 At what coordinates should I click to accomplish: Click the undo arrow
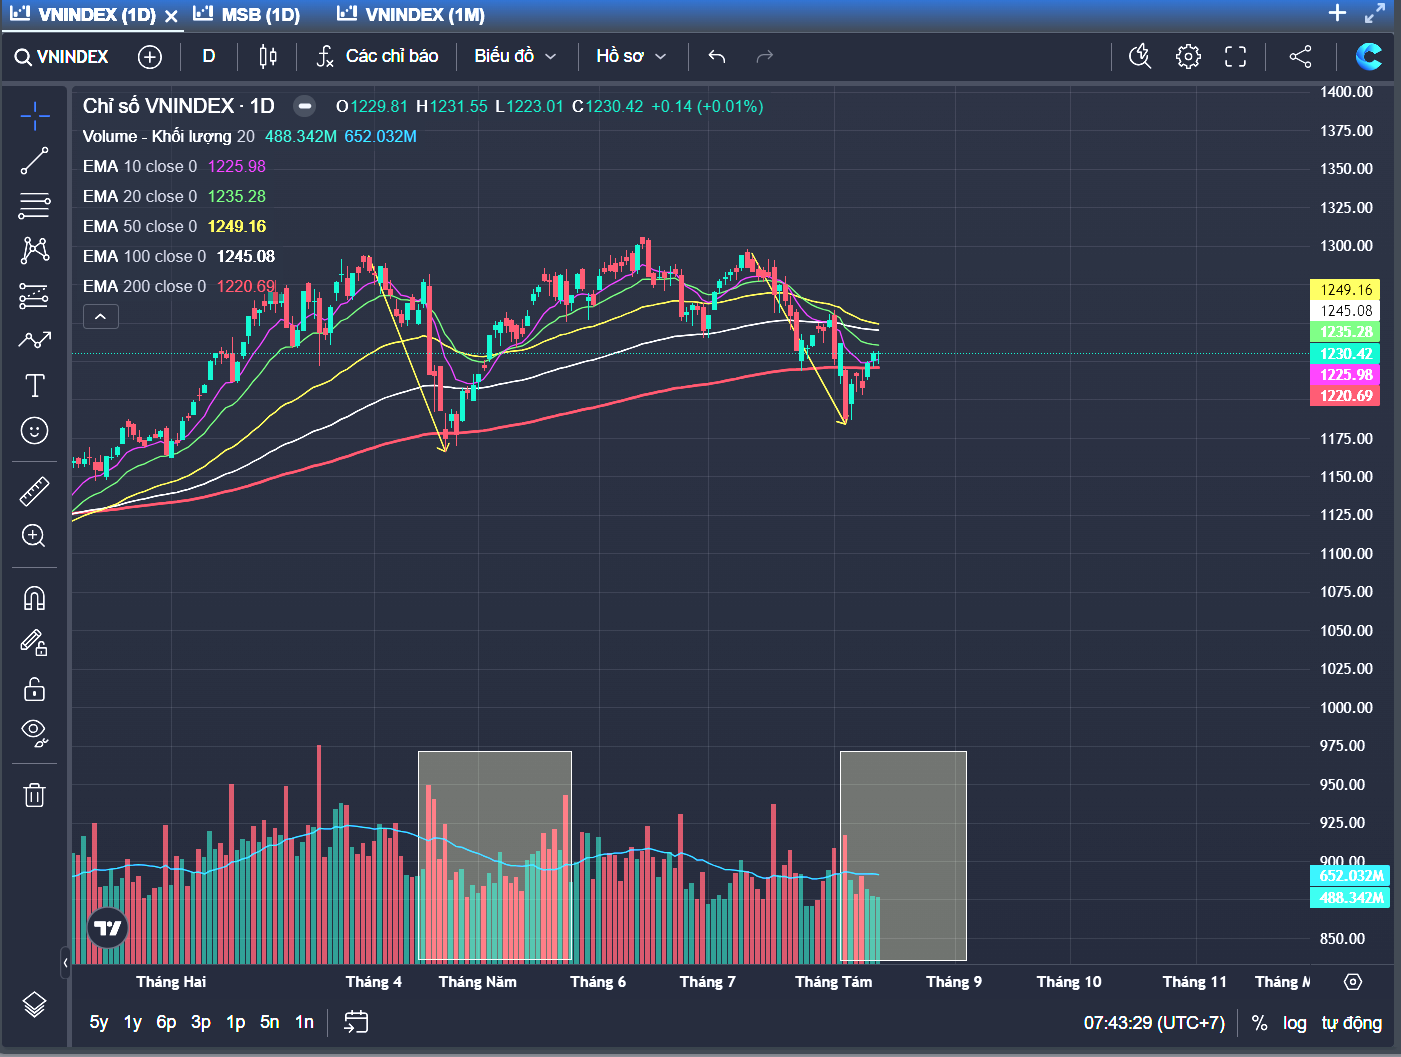[x=716, y=57]
